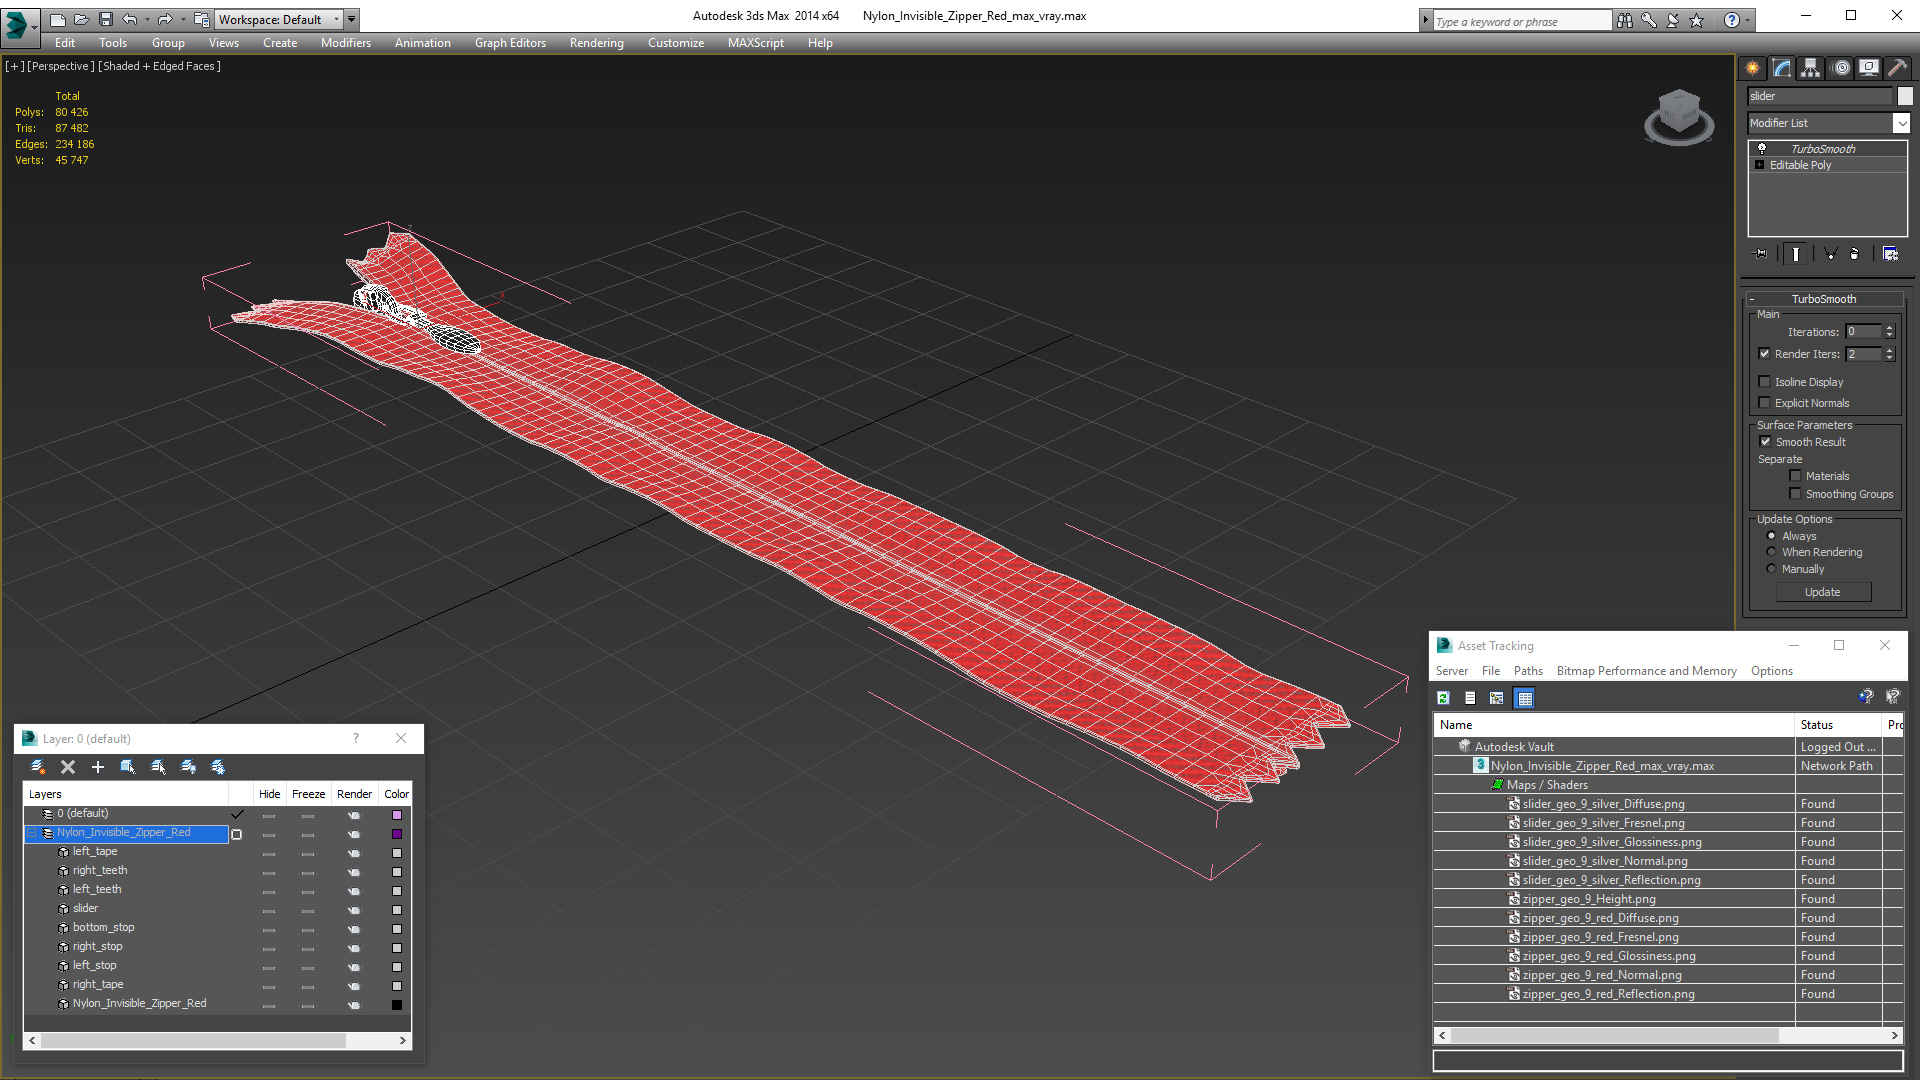The image size is (1920, 1080).
Task: Click the Freeze column header in Layer dialog
Action: point(308,794)
